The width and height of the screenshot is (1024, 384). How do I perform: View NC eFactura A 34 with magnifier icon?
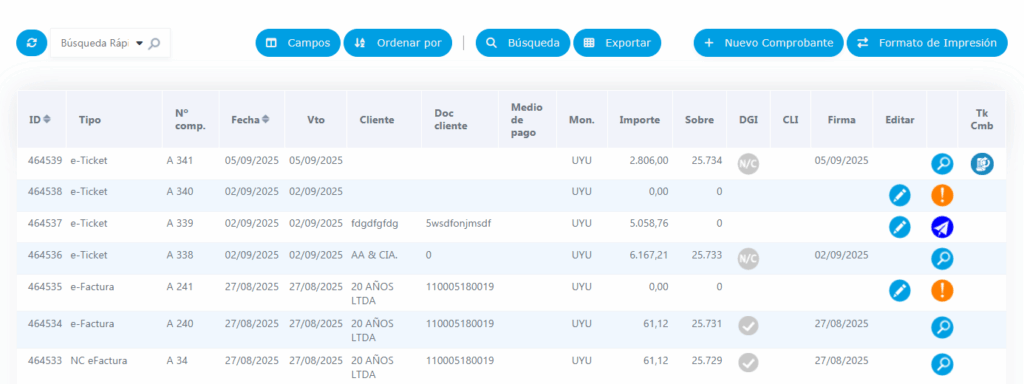pos(942,364)
